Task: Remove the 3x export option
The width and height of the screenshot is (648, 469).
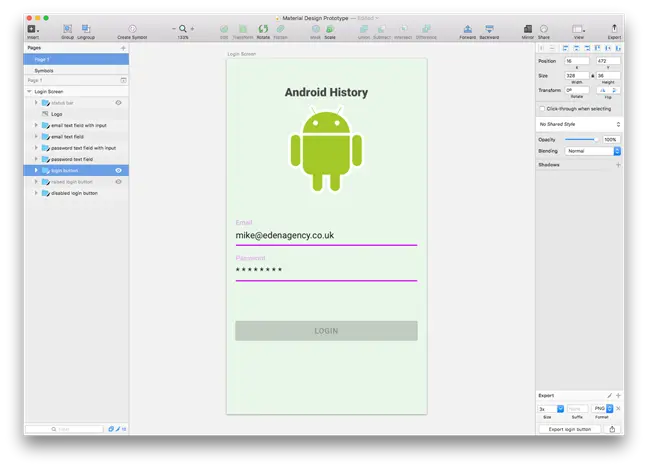Action: coord(618,408)
